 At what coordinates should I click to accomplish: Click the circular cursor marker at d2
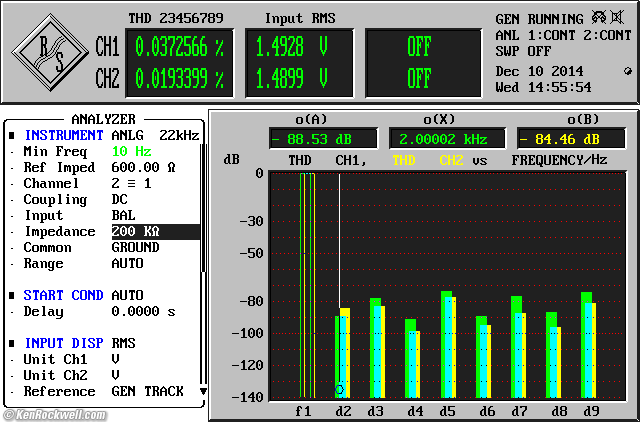pyautogui.click(x=340, y=389)
